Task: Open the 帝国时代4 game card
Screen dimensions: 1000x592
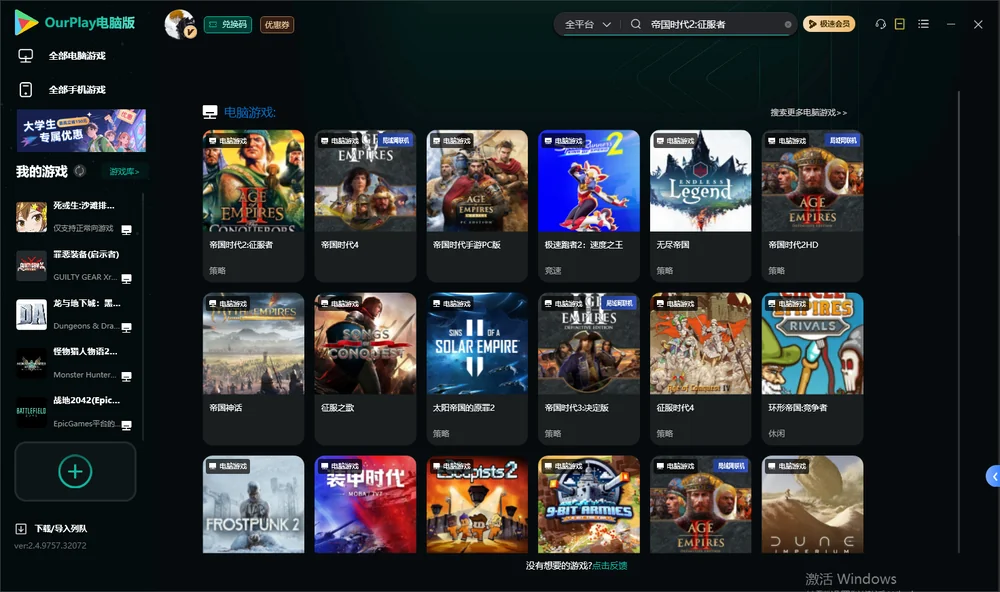Action: [365, 205]
